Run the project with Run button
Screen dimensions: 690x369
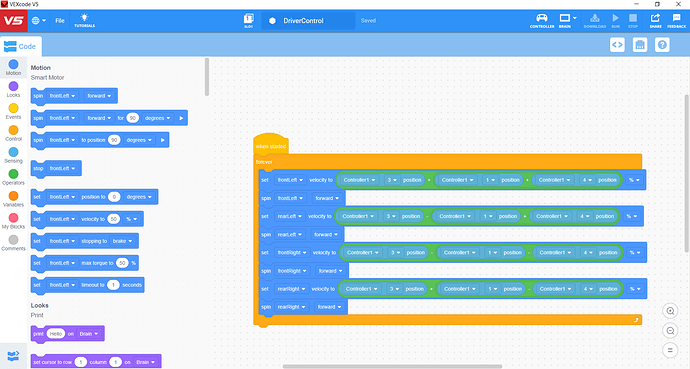[x=616, y=21]
